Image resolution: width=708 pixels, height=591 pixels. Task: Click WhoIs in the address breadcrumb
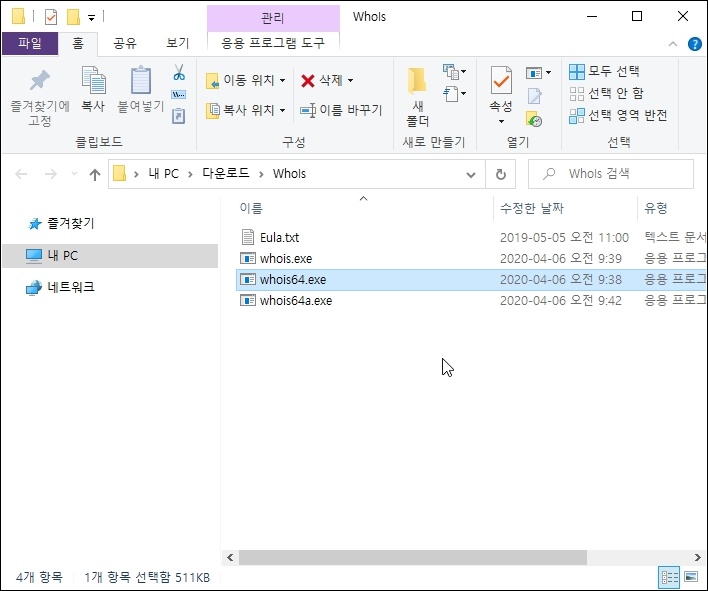[289, 174]
